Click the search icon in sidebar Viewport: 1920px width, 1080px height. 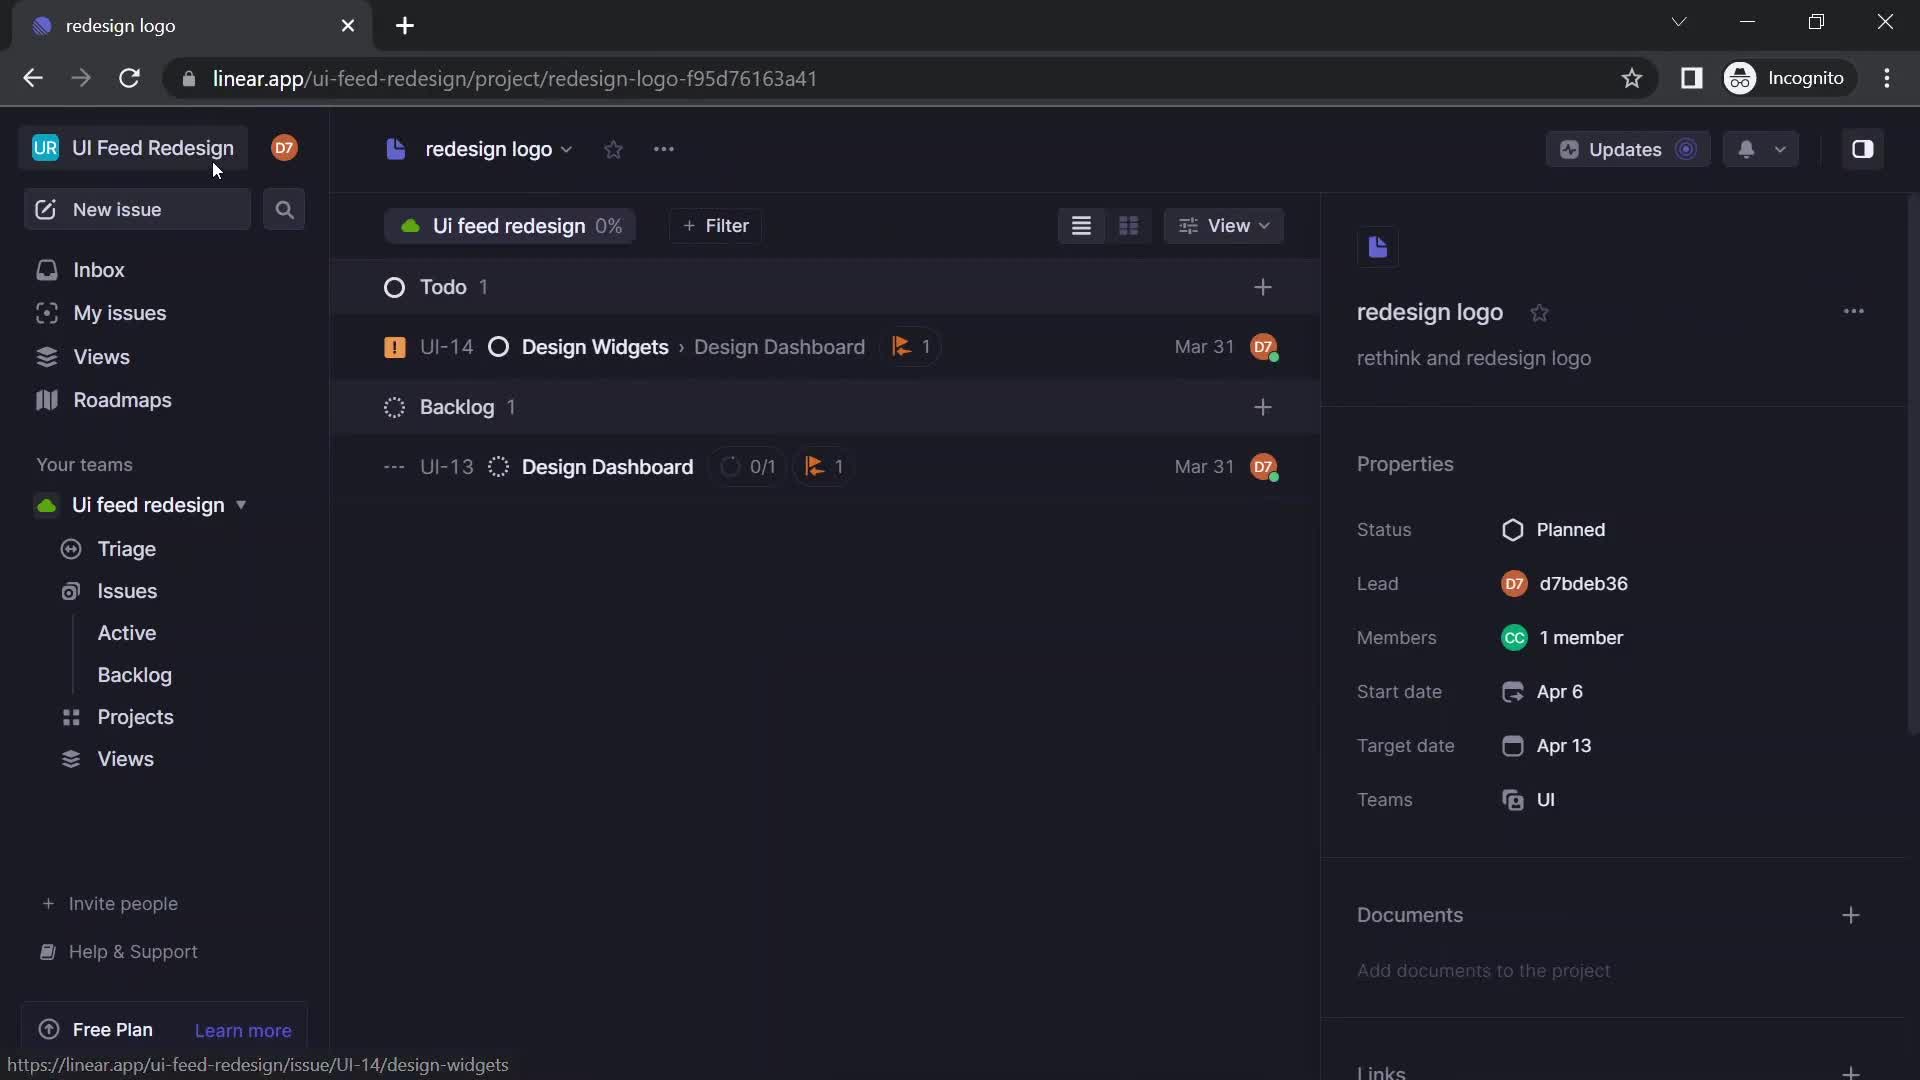[x=285, y=208]
